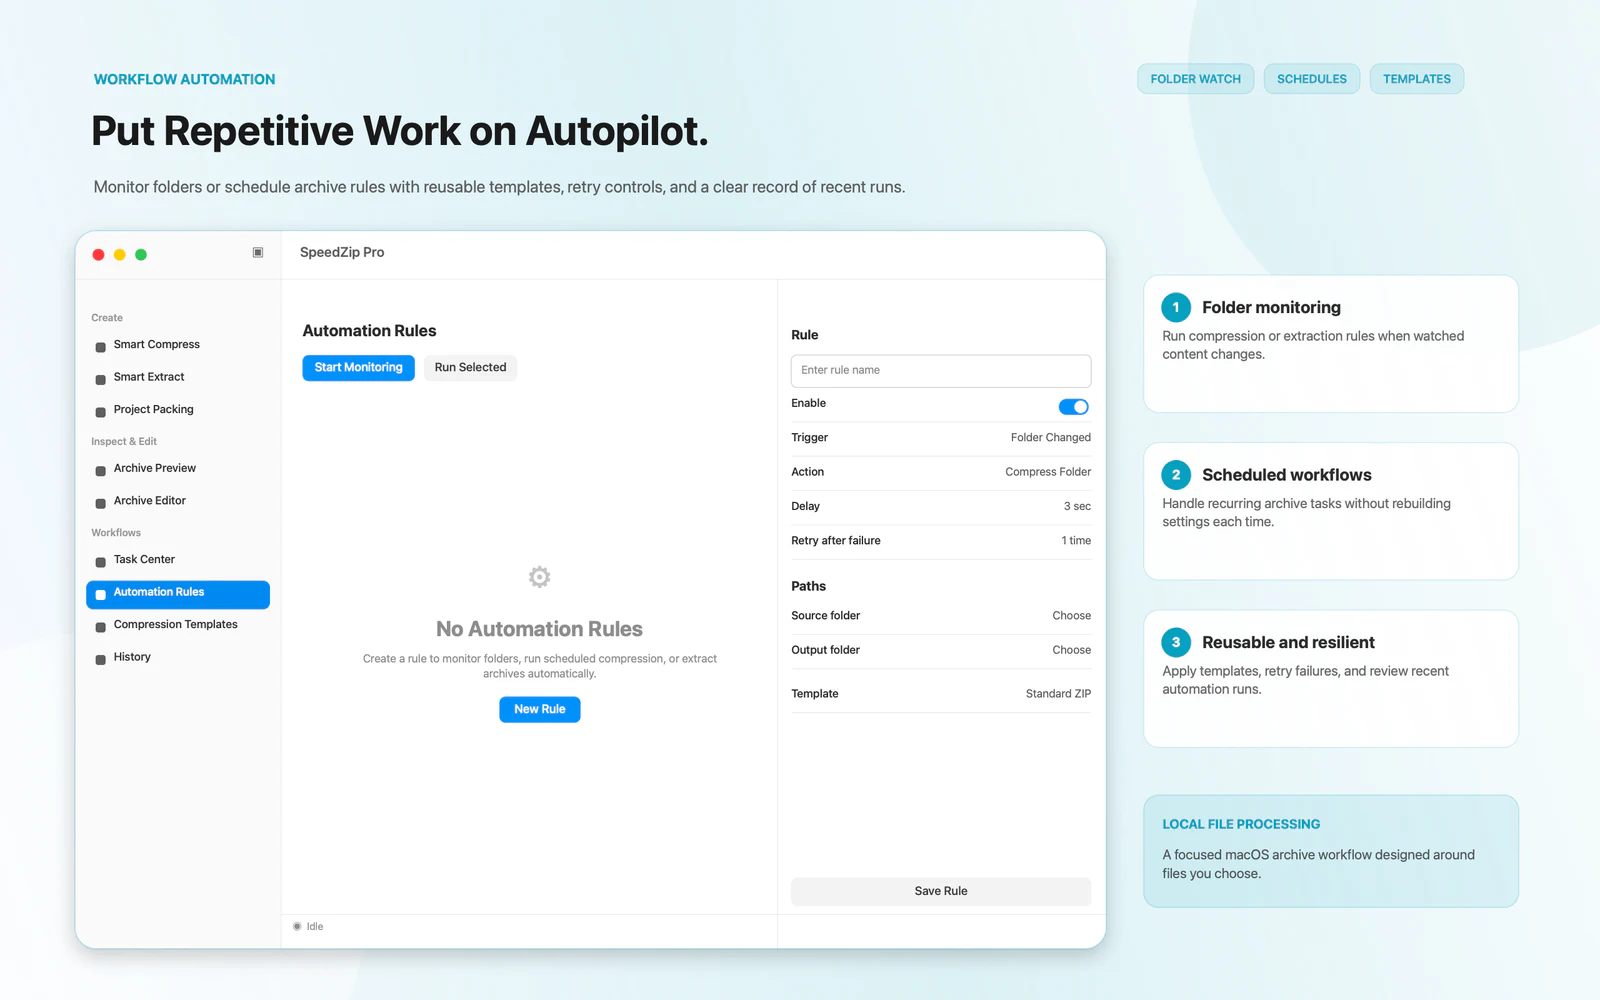Click the Archive Preview sidebar icon

[x=100, y=471]
